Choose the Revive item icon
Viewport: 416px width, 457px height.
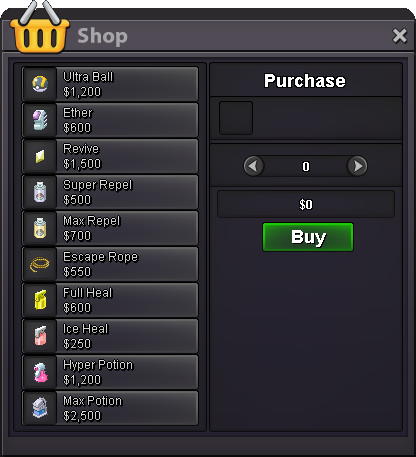pos(40,156)
